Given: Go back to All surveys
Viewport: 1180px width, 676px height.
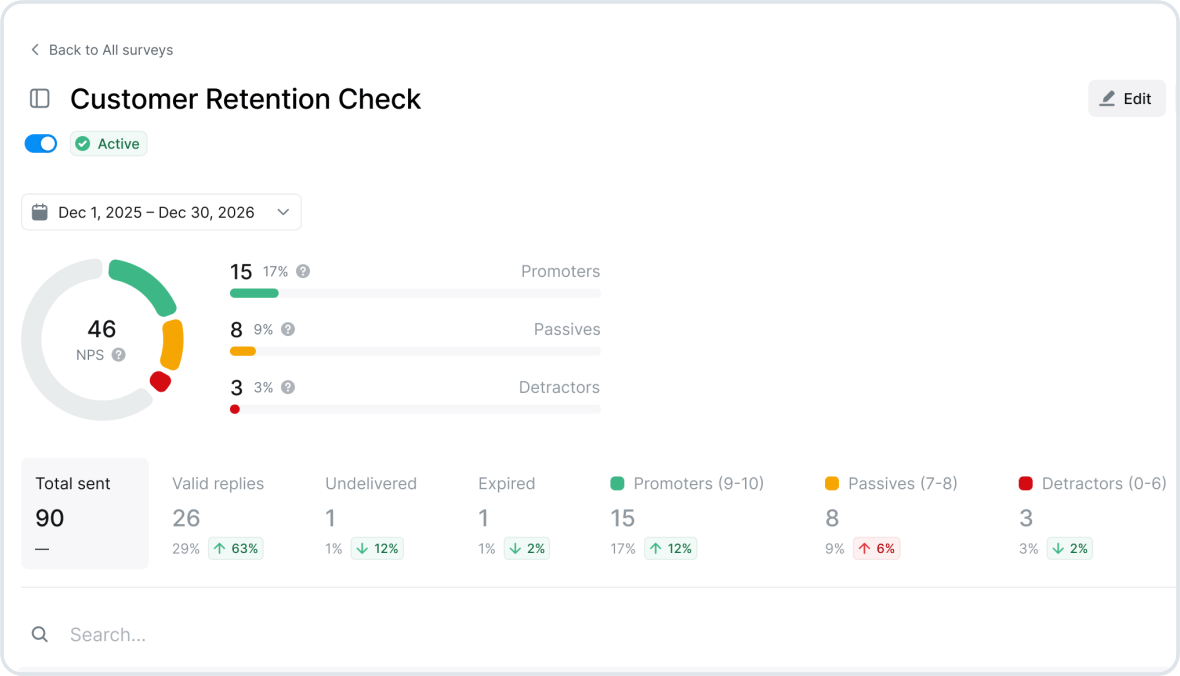Looking at the screenshot, I should click(102, 50).
